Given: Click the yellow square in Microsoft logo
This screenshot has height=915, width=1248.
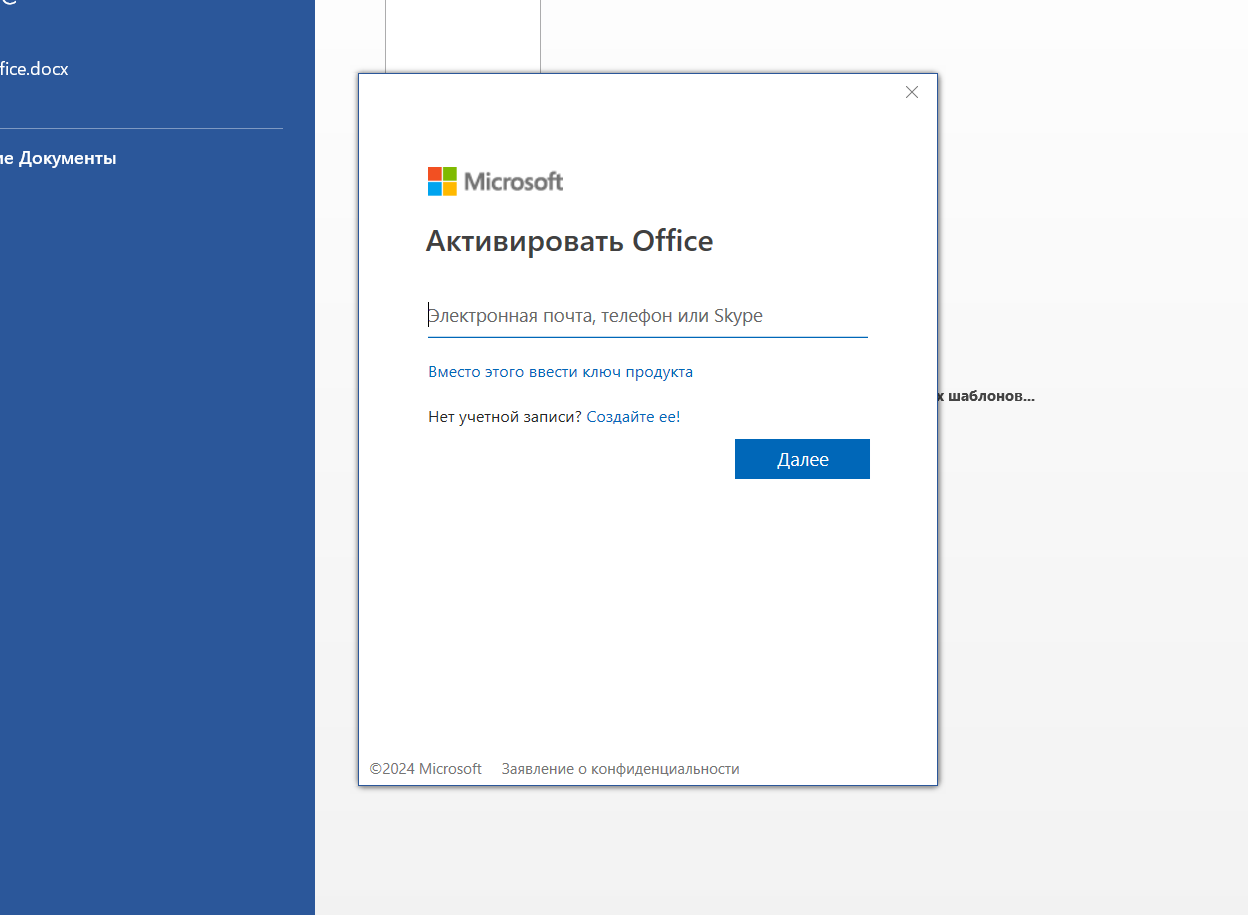Looking at the screenshot, I should tap(450, 189).
